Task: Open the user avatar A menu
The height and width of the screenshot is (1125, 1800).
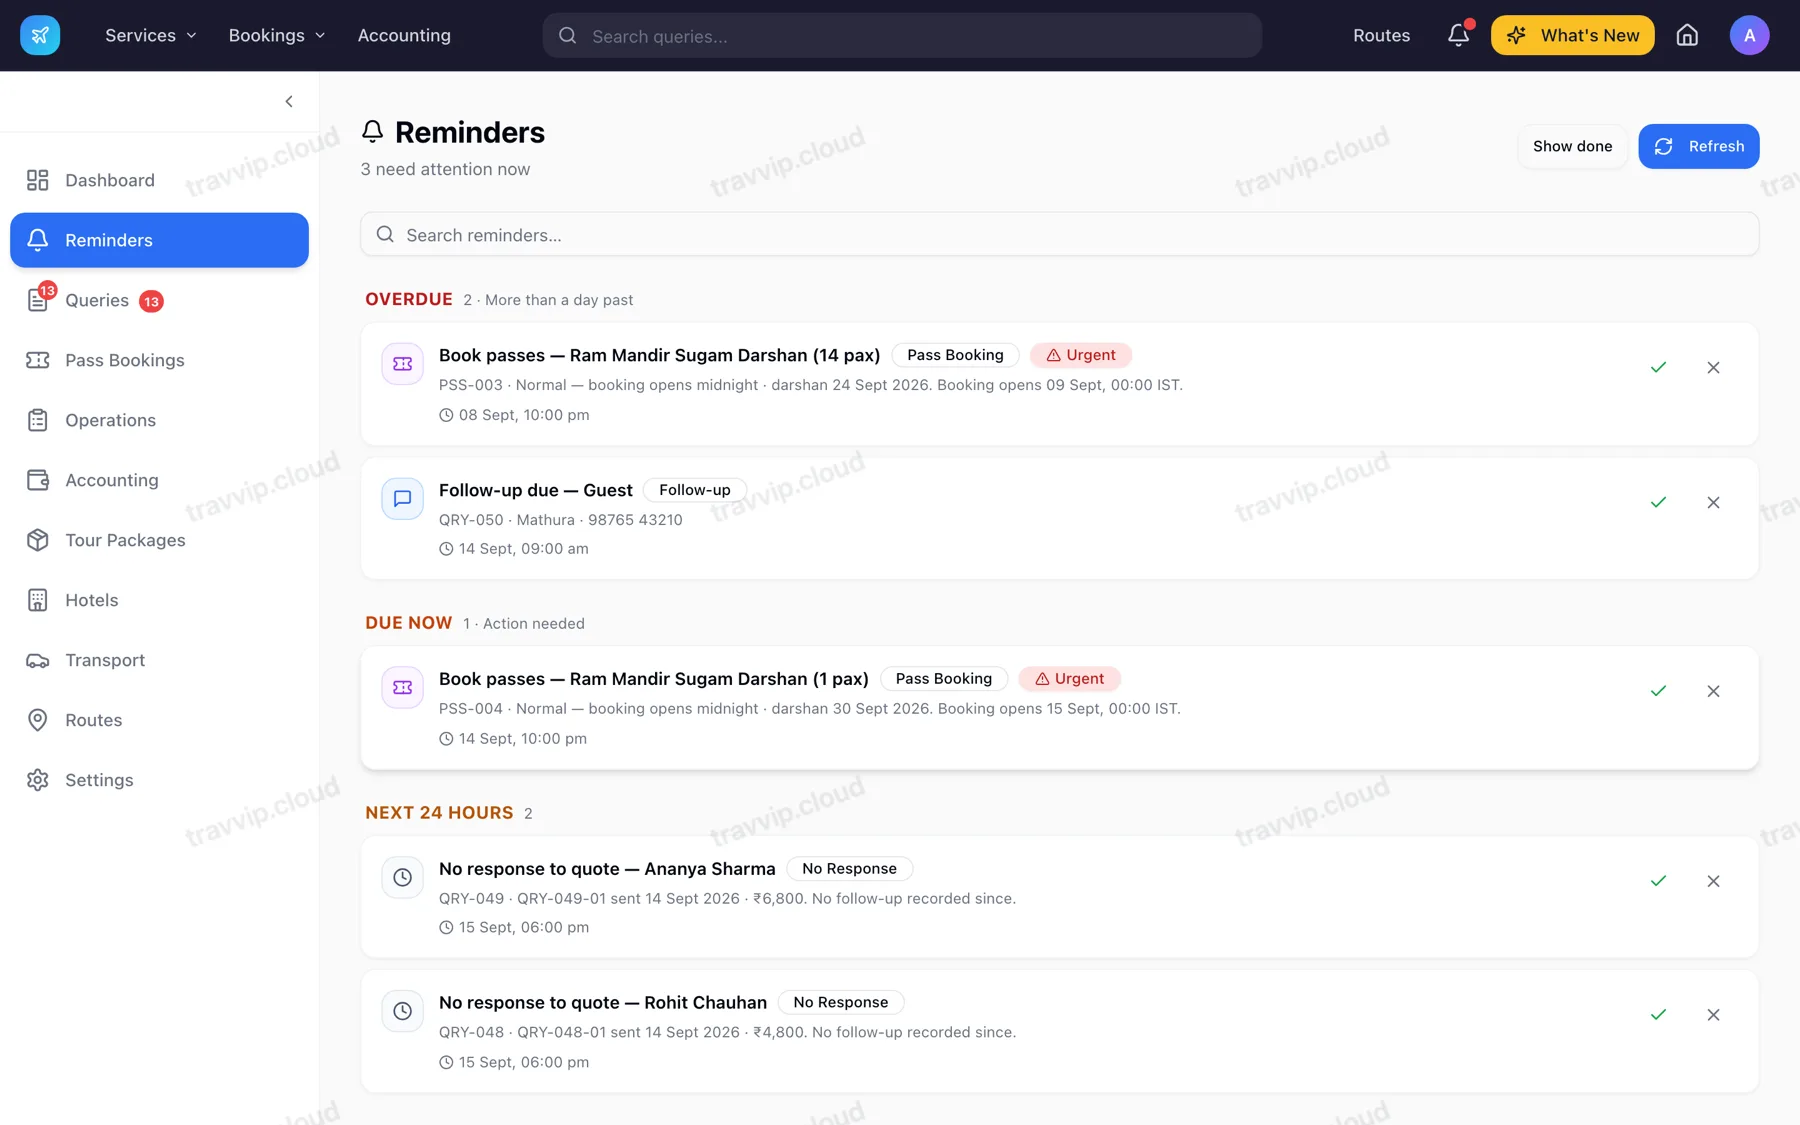Action: tap(1749, 35)
